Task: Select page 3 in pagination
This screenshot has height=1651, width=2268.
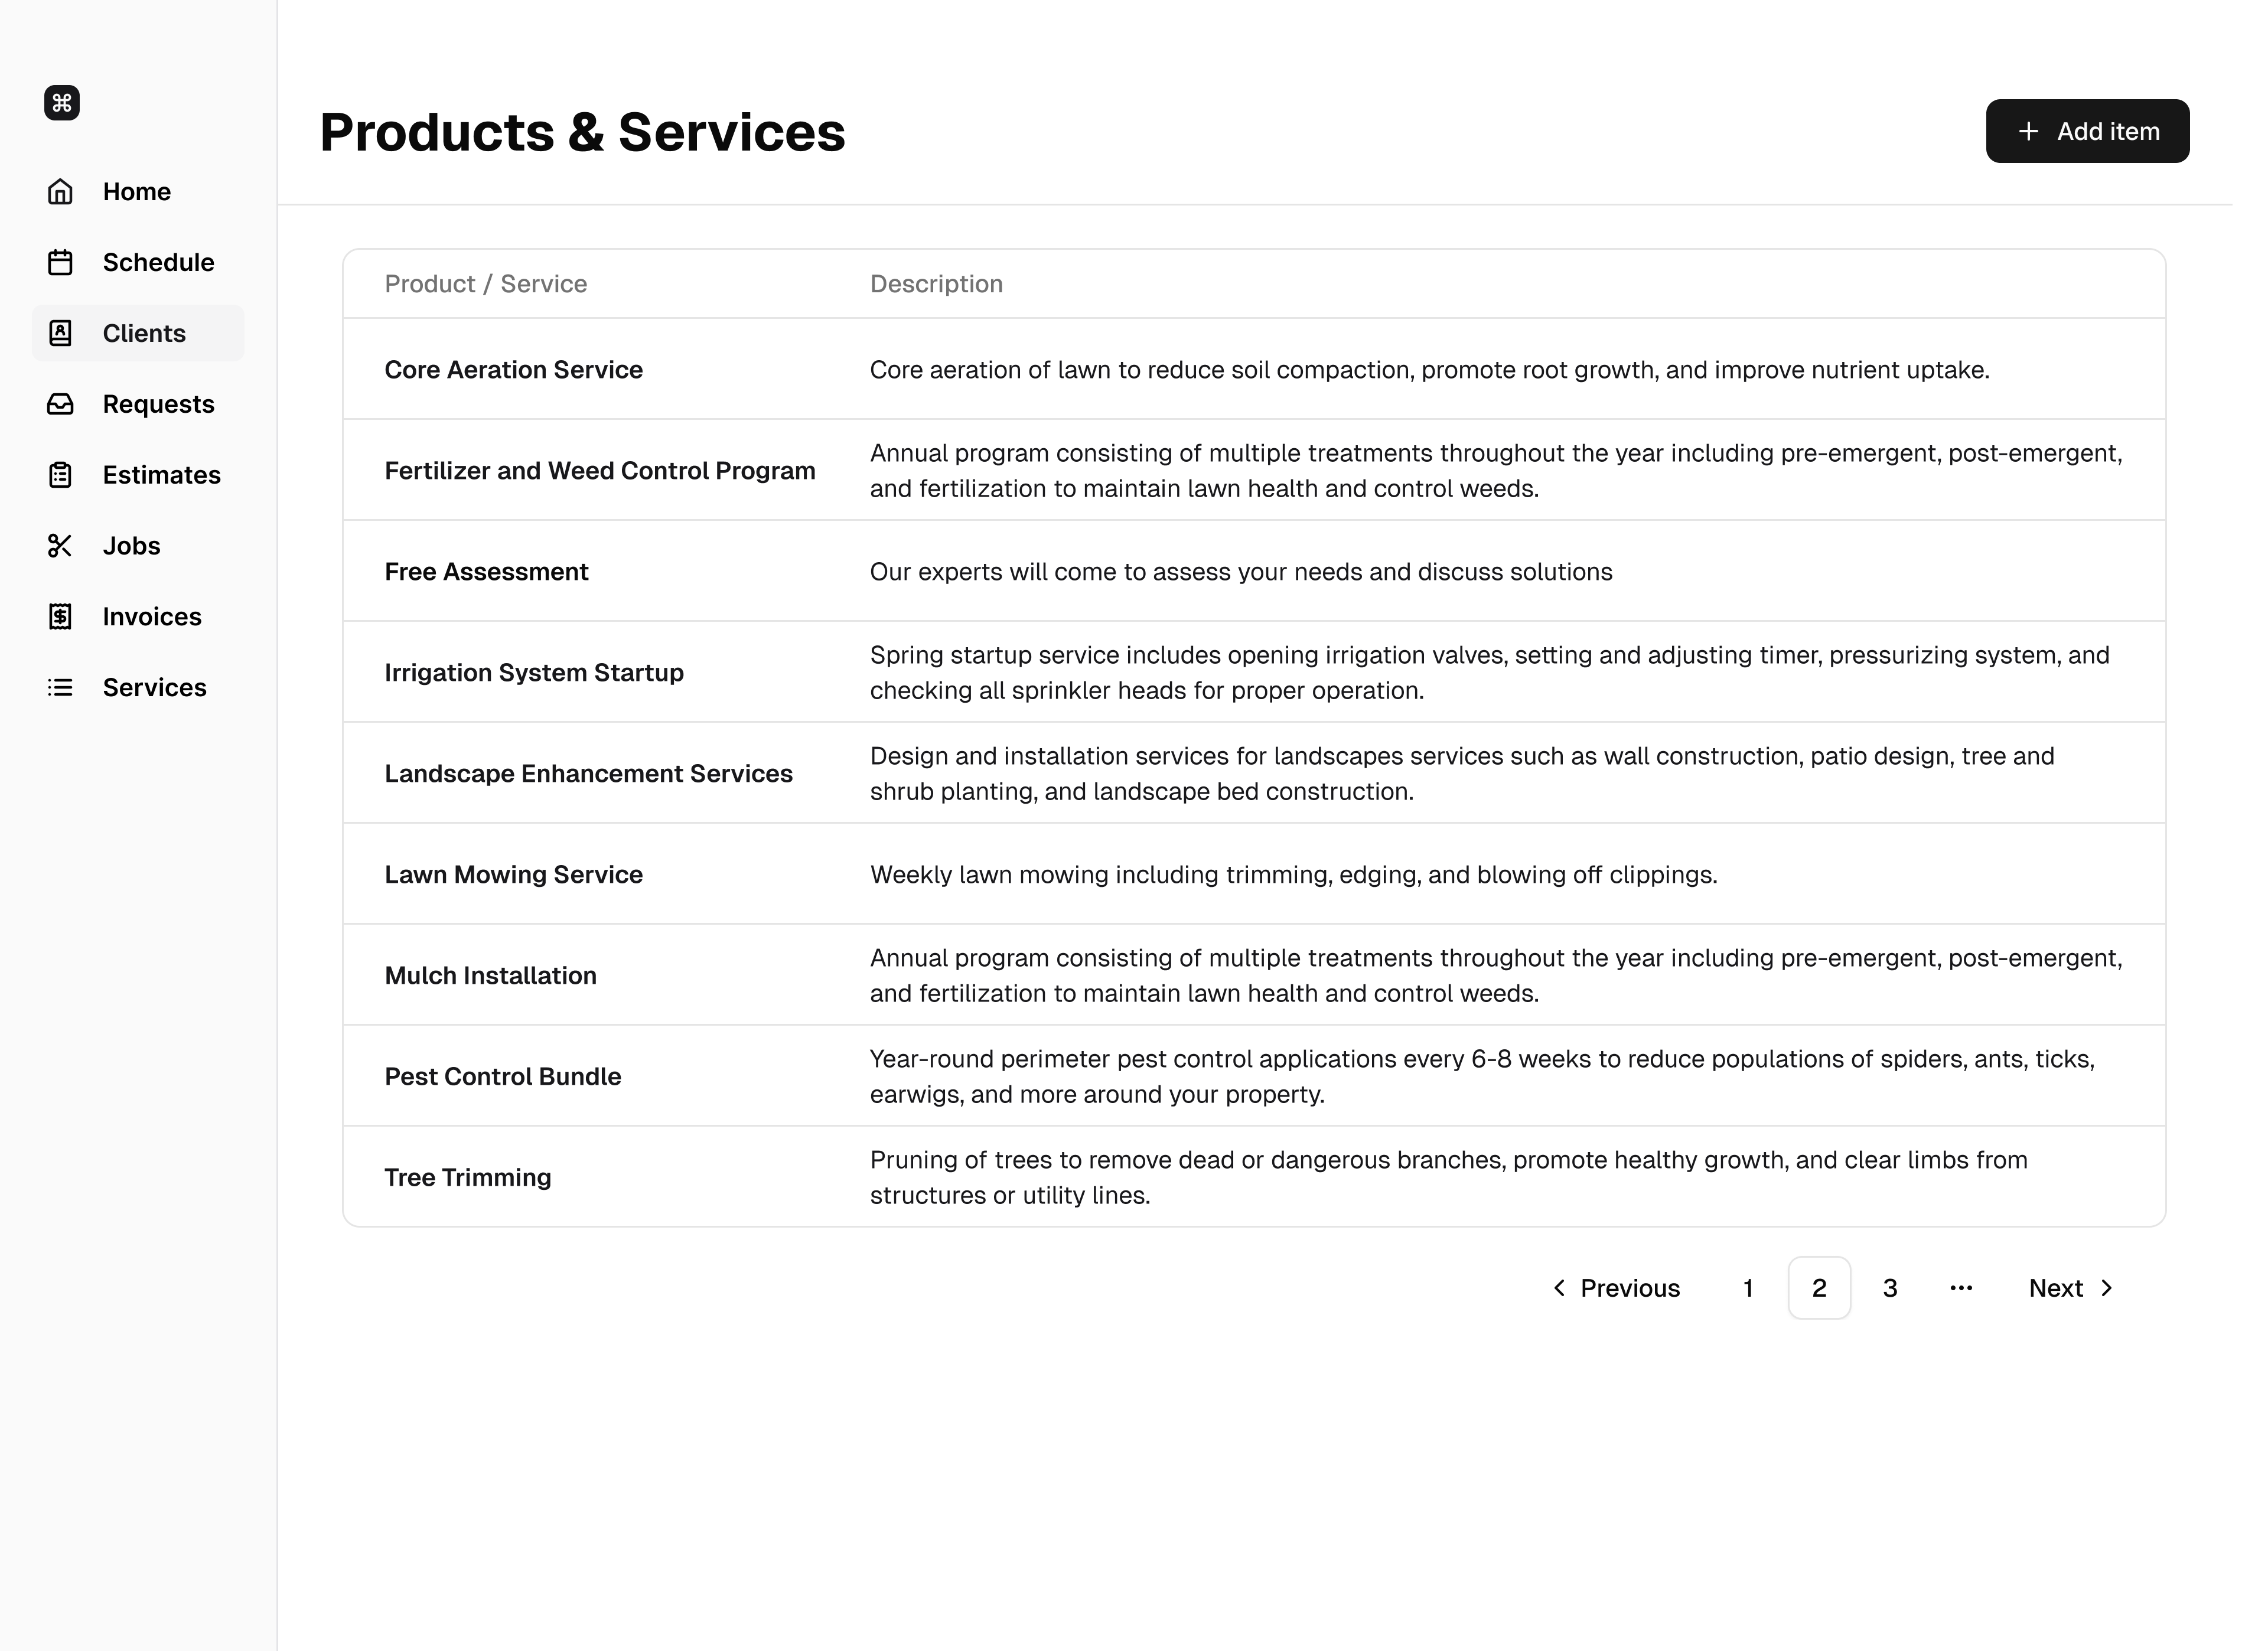Action: click(x=1890, y=1288)
